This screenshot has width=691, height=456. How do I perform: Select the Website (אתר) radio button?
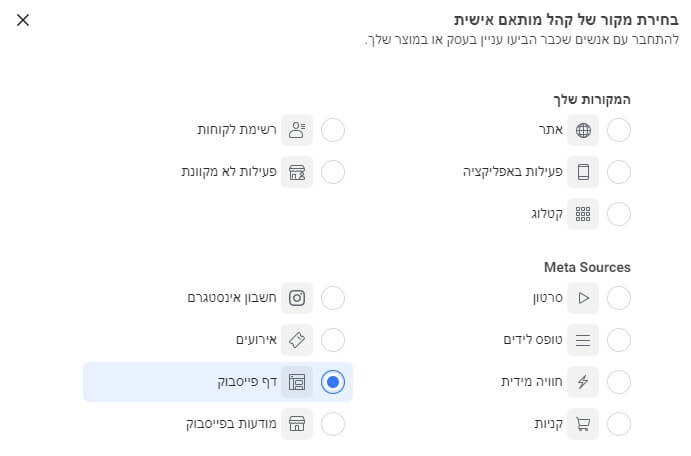point(619,130)
